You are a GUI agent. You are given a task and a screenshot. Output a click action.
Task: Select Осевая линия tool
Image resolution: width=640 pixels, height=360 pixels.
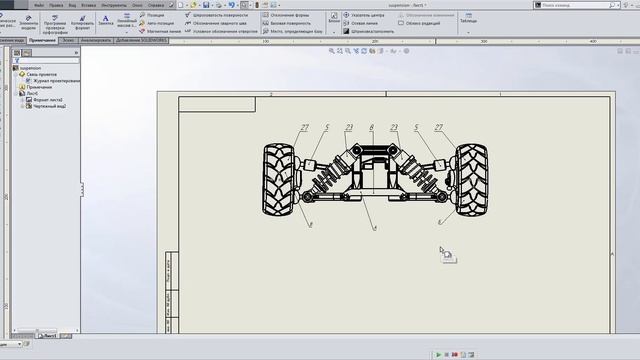pos(360,23)
